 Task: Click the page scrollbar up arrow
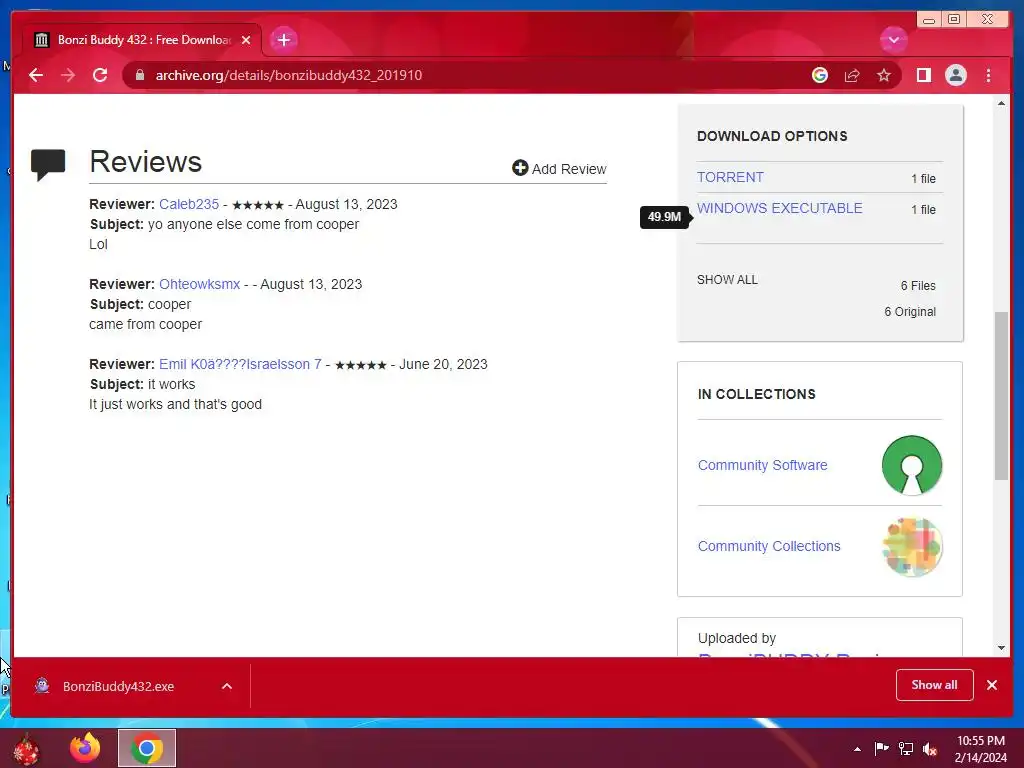tap(1002, 103)
